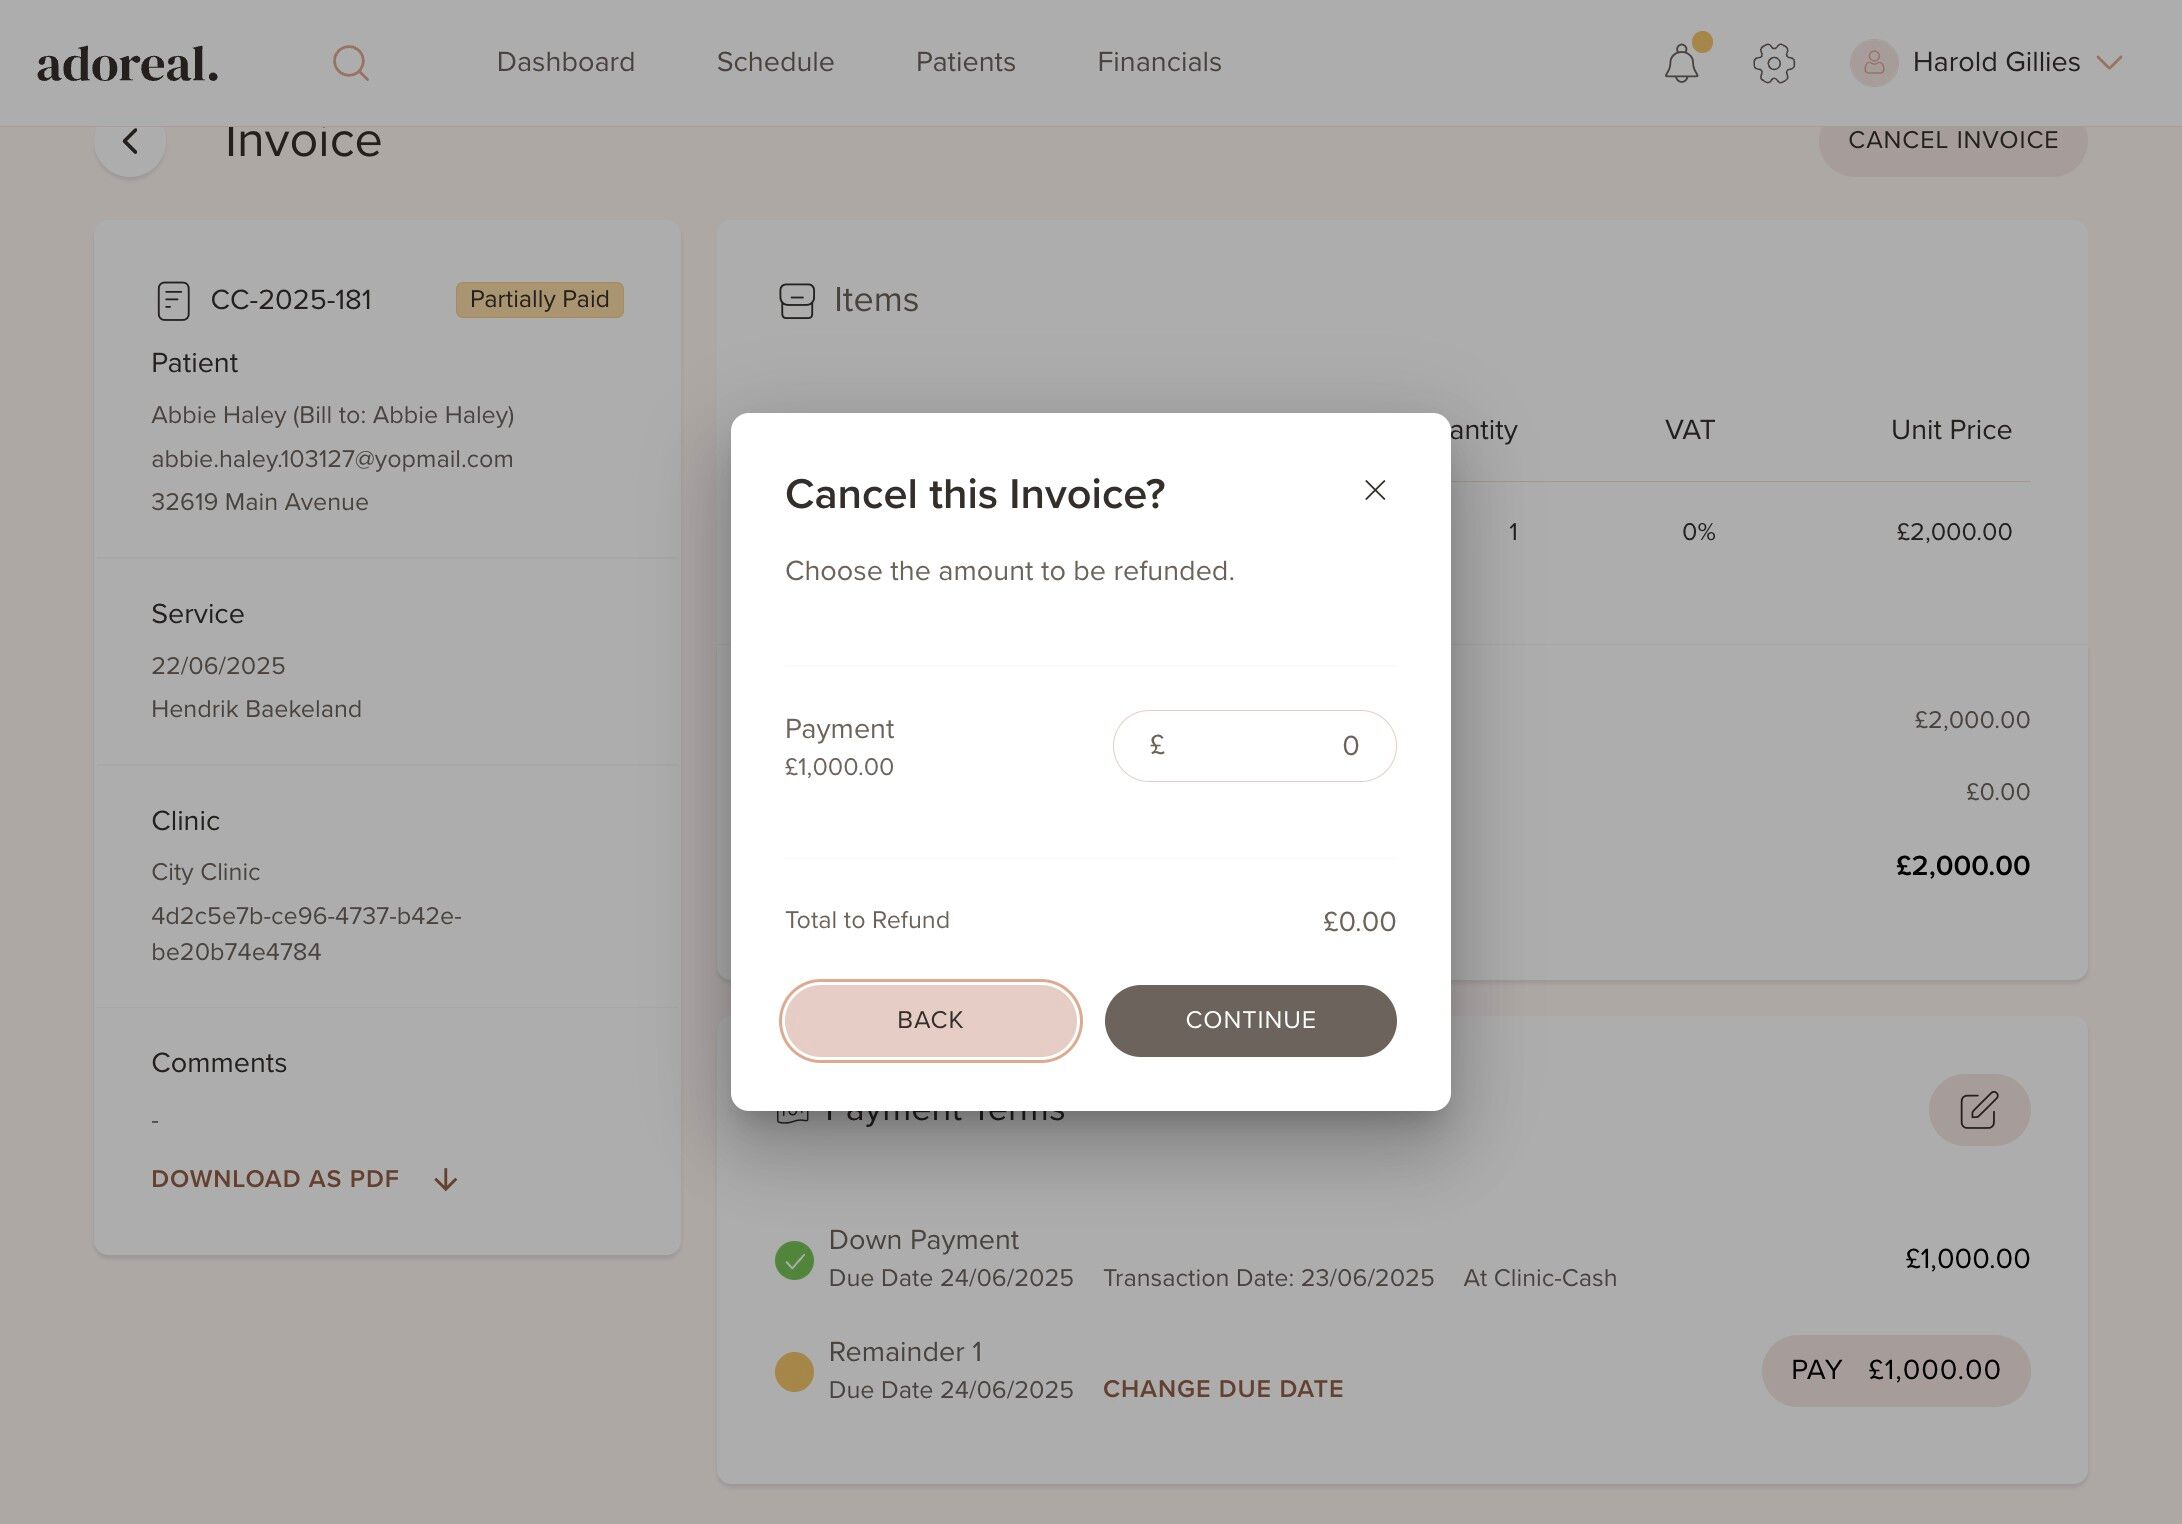This screenshot has height=1524, width=2182.
Task: Close the cancel invoice dialog
Action: [1375, 490]
